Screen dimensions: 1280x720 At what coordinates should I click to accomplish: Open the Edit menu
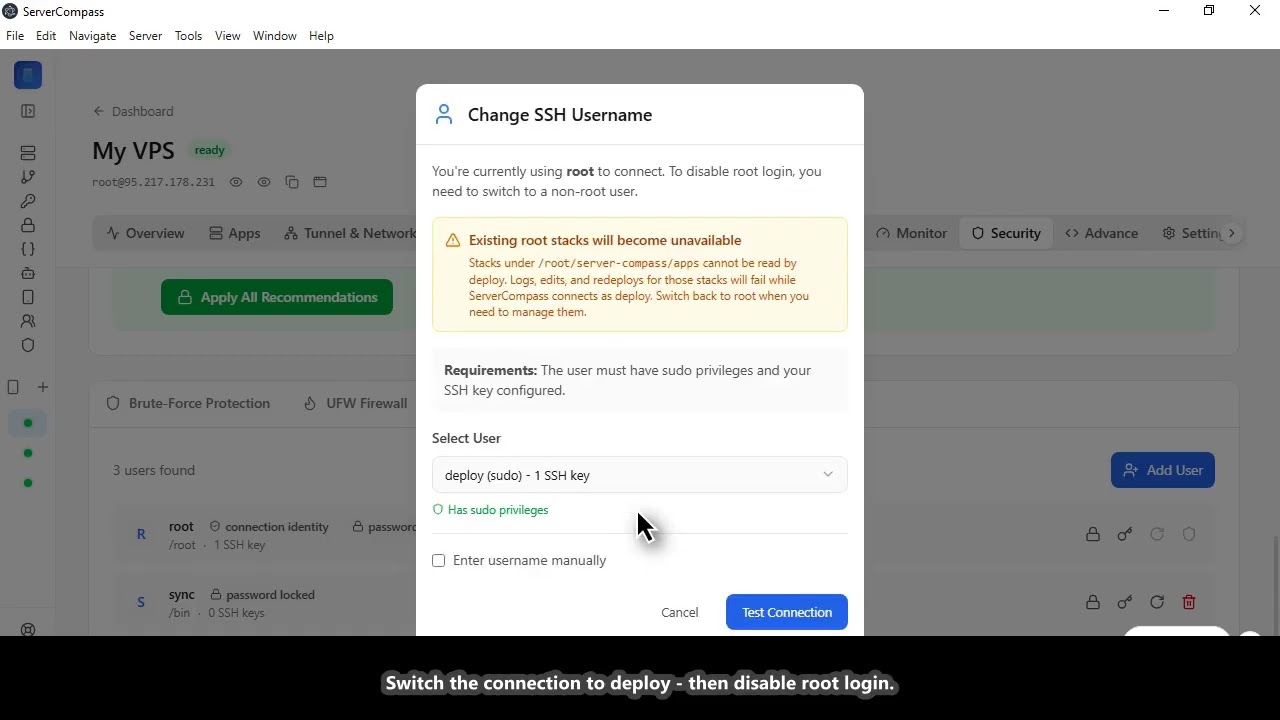click(46, 36)
